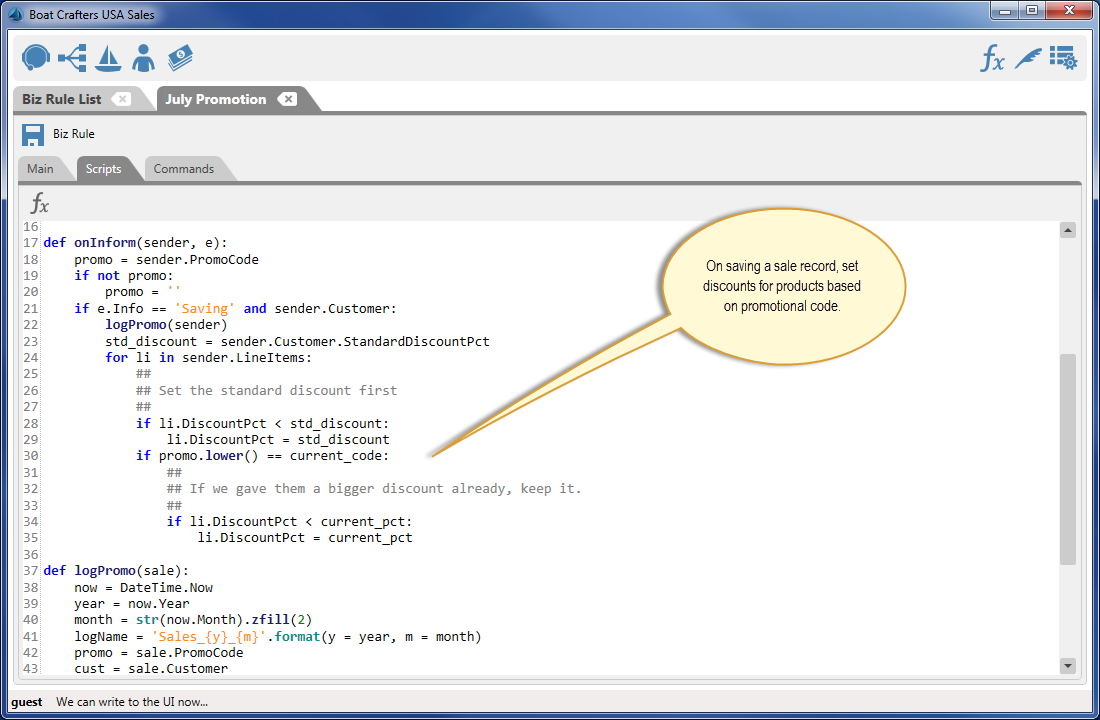Click the line 'logPromo(sender)'
1100x720 pixels.
click(x=166, y=325)
